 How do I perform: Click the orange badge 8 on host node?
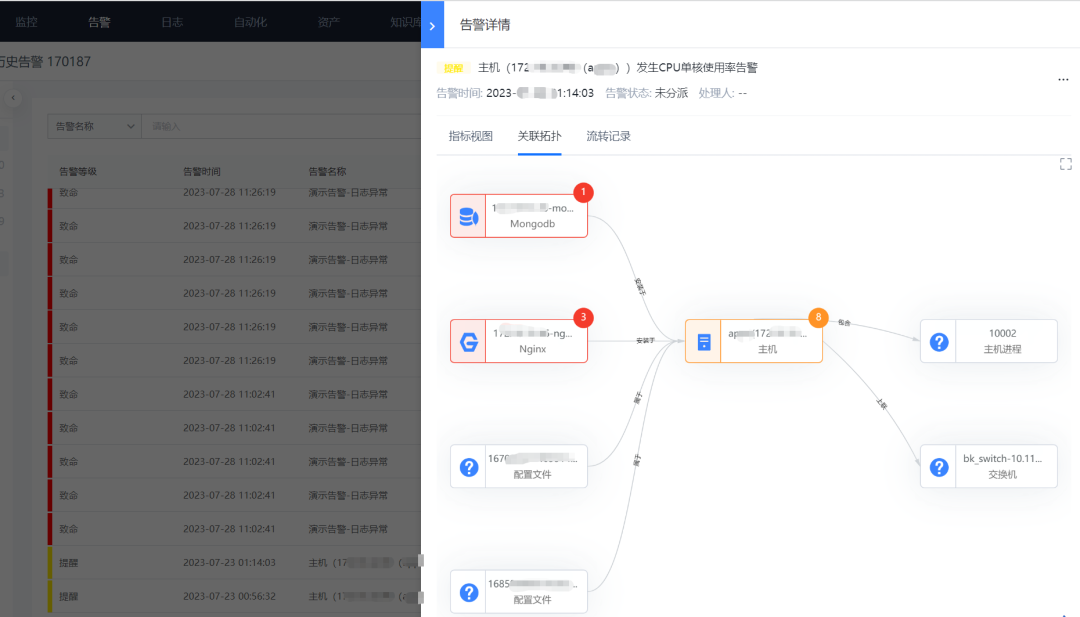[x=818, y=317]
